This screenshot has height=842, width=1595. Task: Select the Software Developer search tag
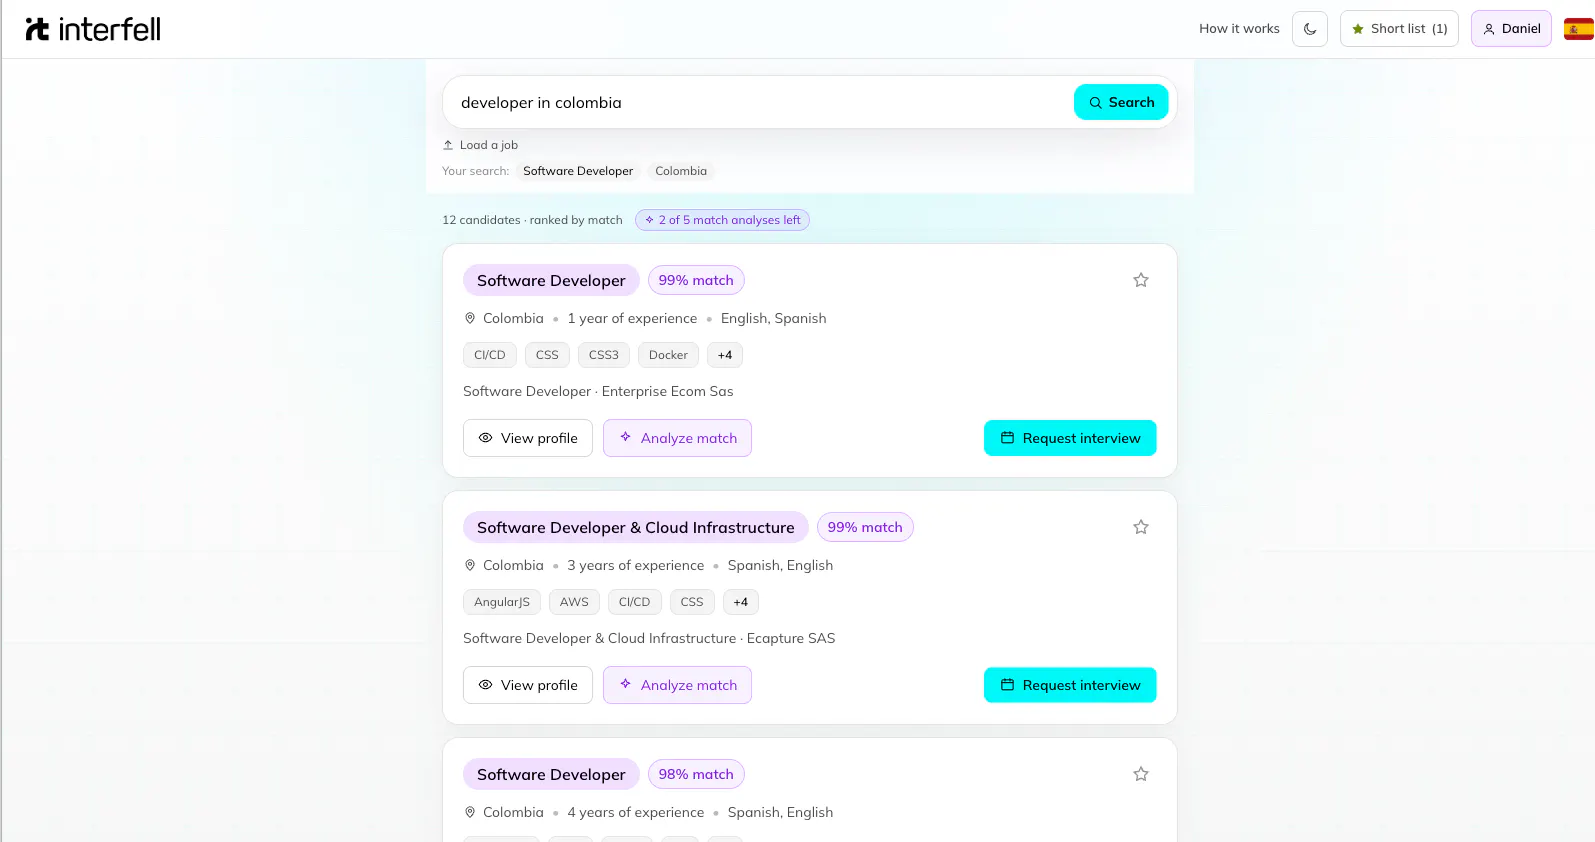[578, 171]
